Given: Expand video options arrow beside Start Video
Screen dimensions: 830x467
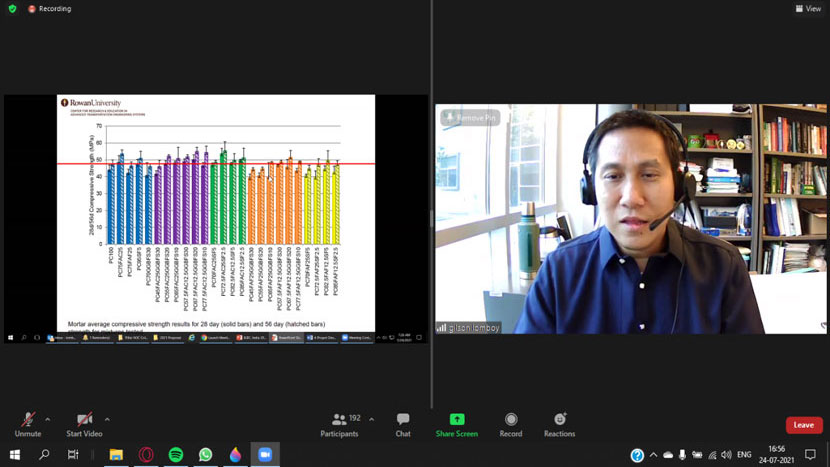Looking at the screenshot, I should click(x=107, y=419).
